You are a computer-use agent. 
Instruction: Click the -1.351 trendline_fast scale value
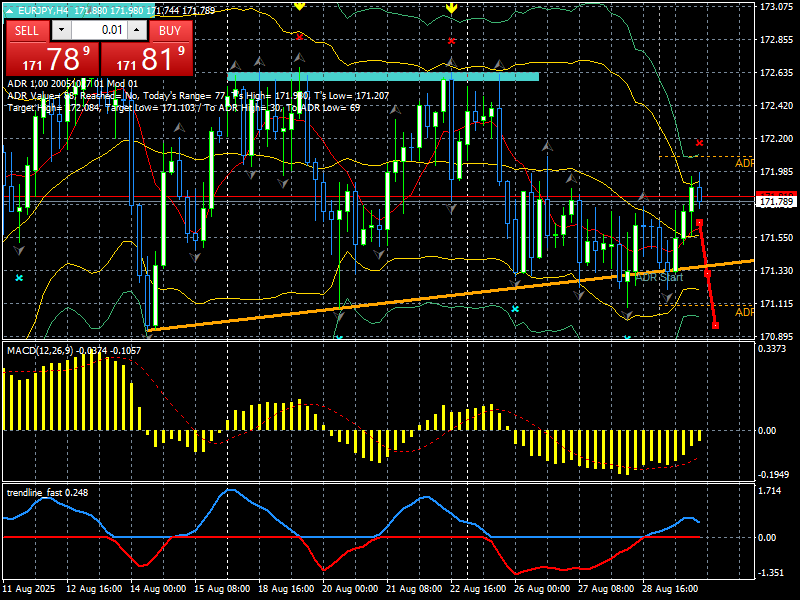[x=771, y=573]
